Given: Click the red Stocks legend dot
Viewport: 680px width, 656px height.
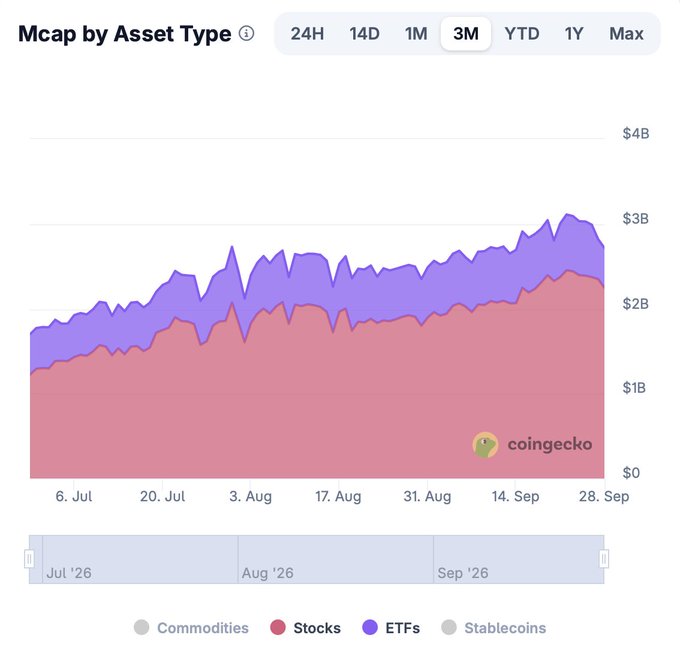Looking at the screenshot, I should [x=278, y=627].
